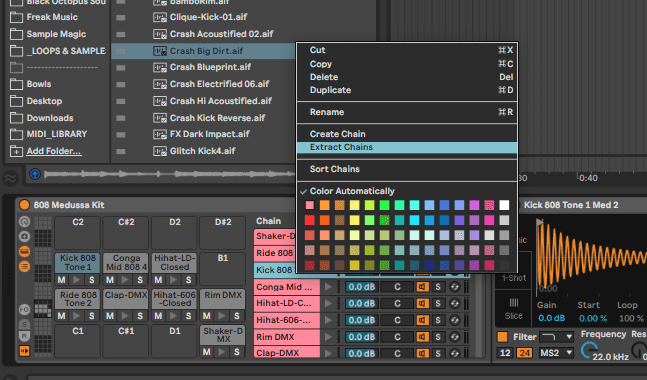Show the returns section with the R button
647x380 pixels.
24,336
